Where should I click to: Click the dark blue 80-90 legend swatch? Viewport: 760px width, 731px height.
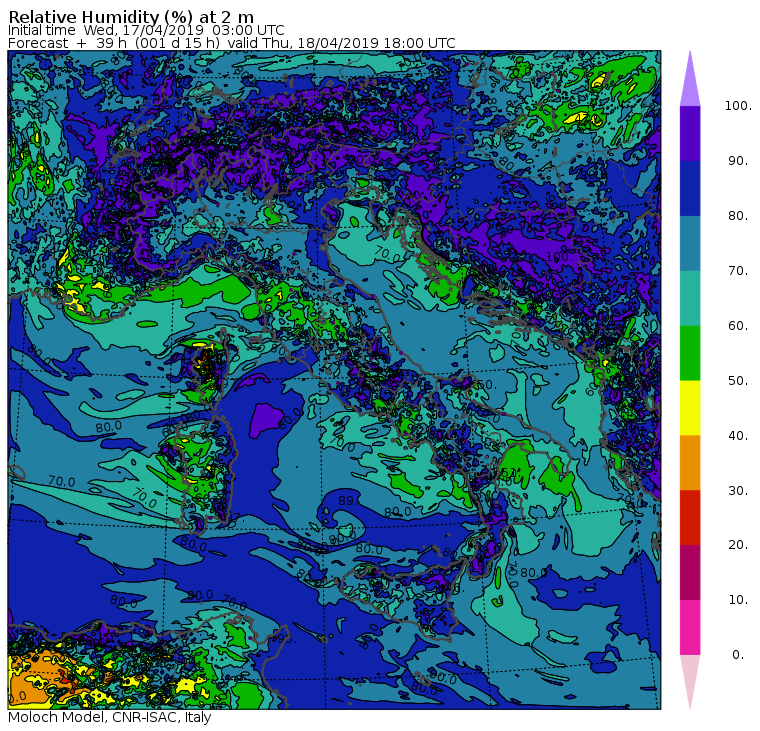pyautogui.click(x=690, y=189)
